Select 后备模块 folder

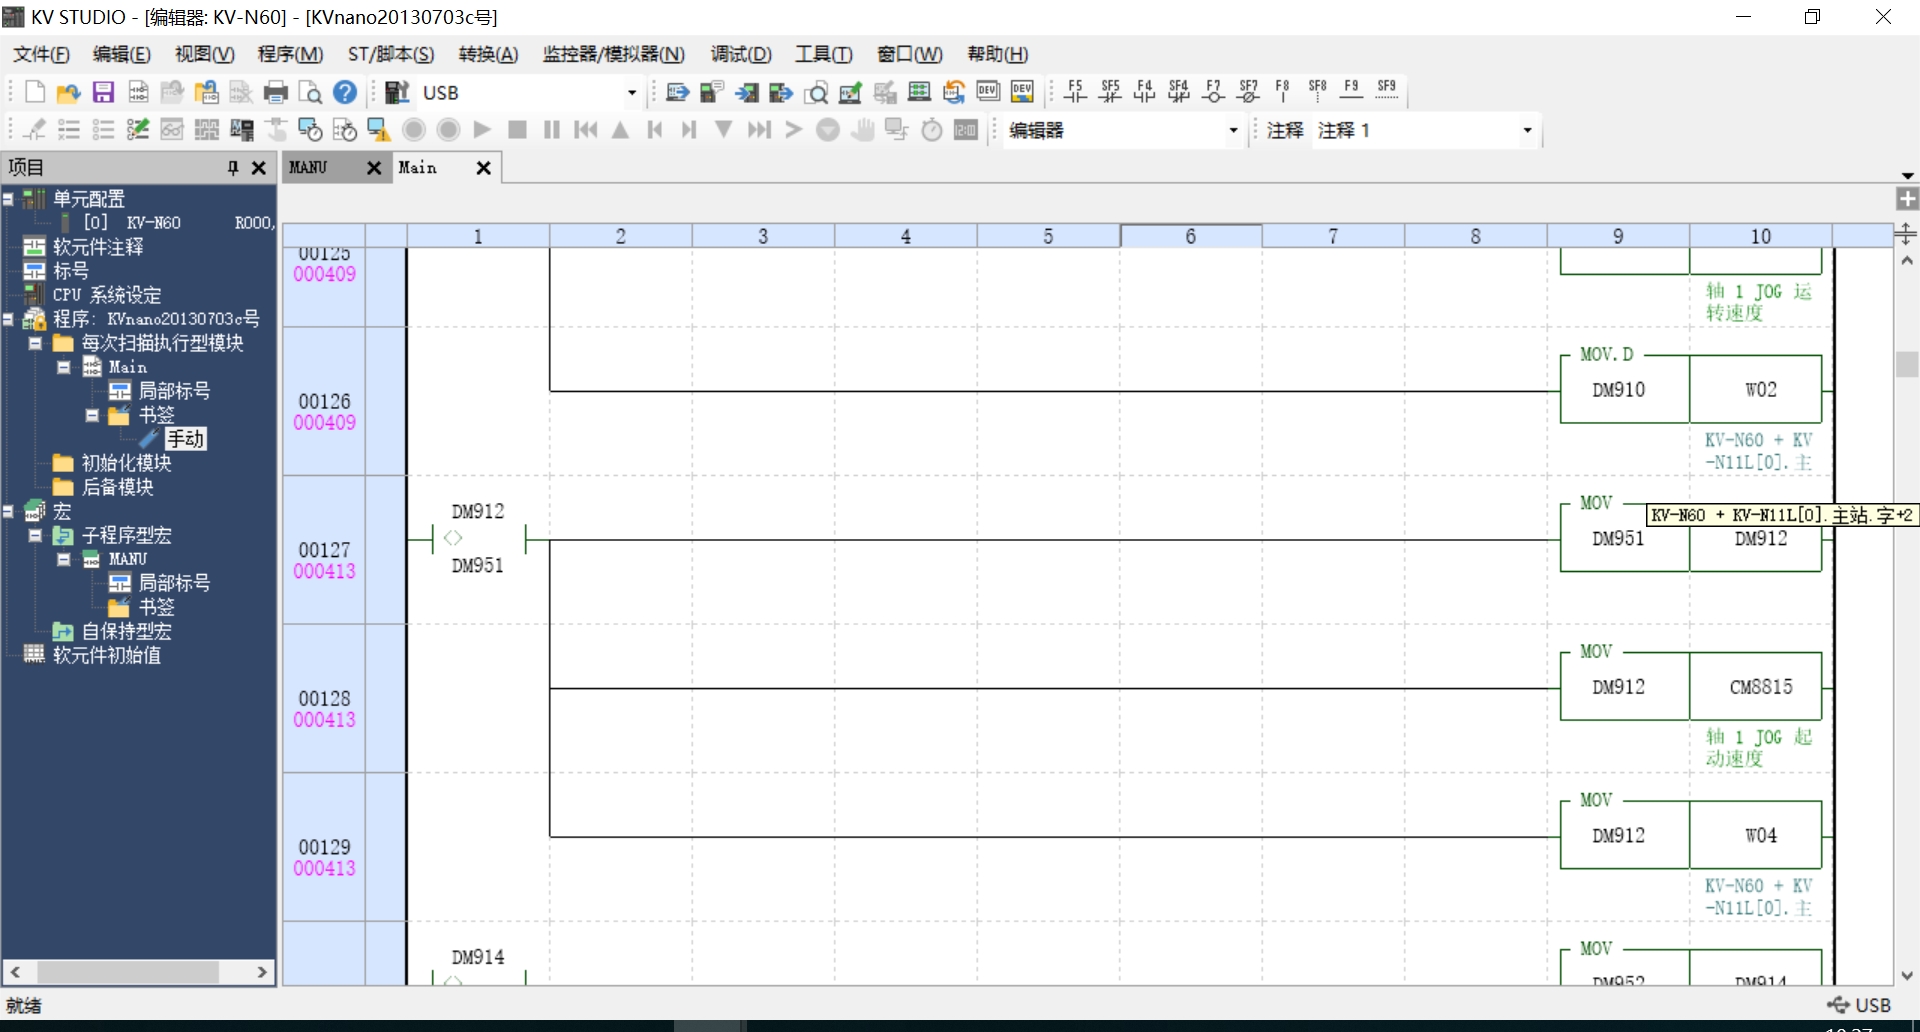tap(117, 487)
